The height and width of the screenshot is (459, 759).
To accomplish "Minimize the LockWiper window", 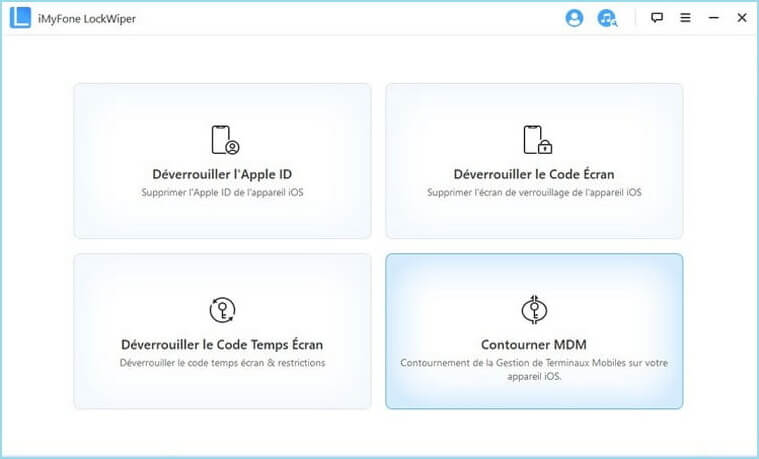I will [x=713, y=18].
